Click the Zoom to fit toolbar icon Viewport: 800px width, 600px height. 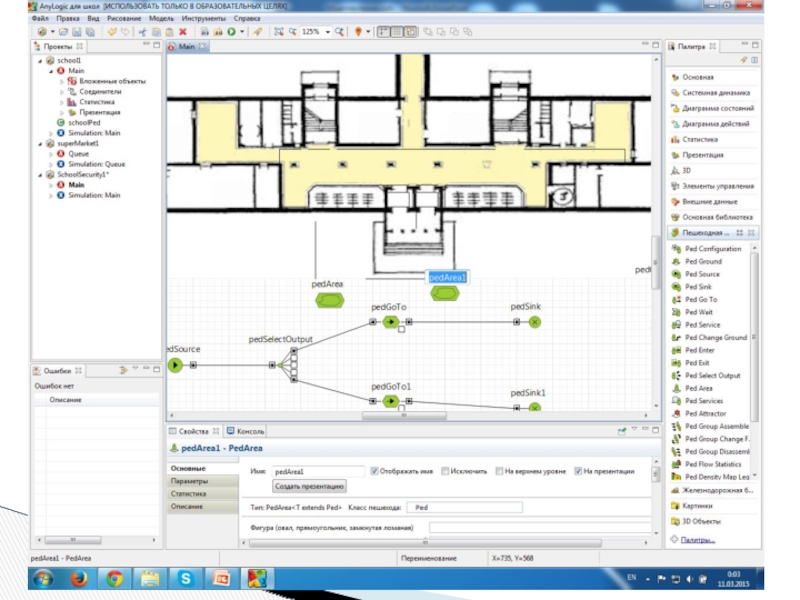(279, 32)
